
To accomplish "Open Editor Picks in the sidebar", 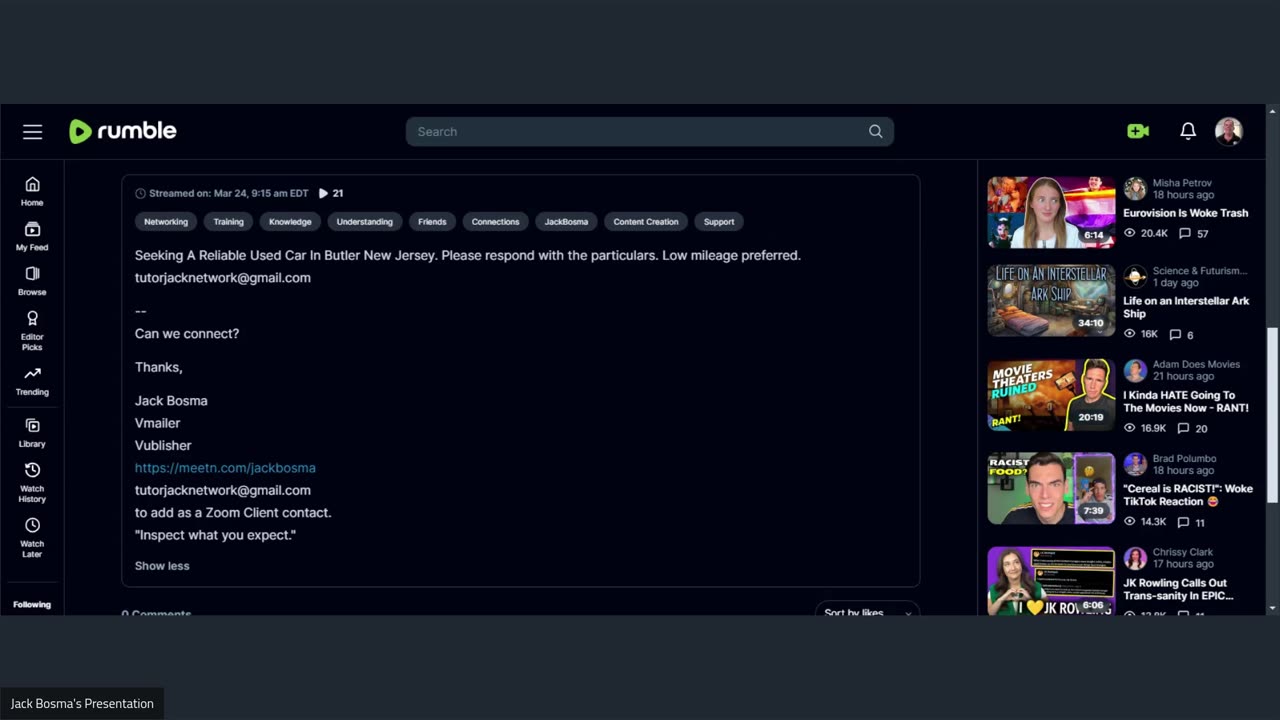I will 32,331.
